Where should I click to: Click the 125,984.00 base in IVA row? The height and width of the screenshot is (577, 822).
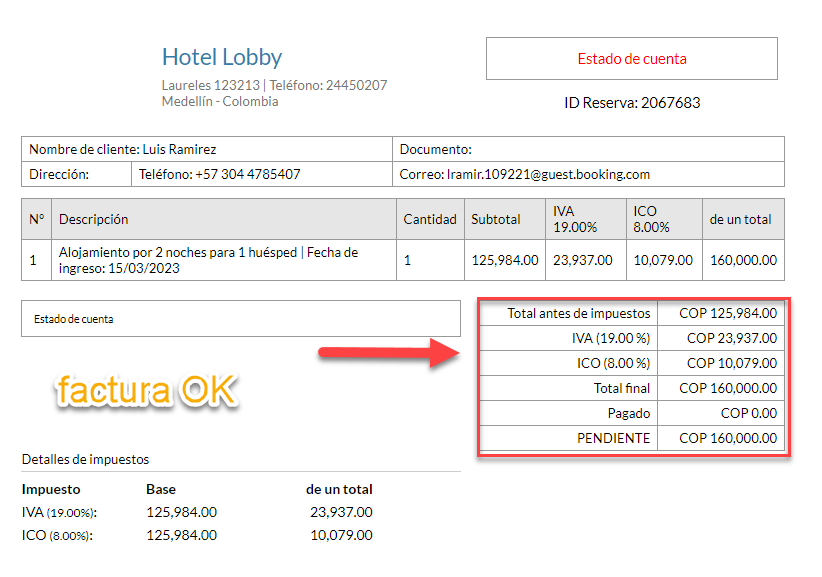coord(181,512)
